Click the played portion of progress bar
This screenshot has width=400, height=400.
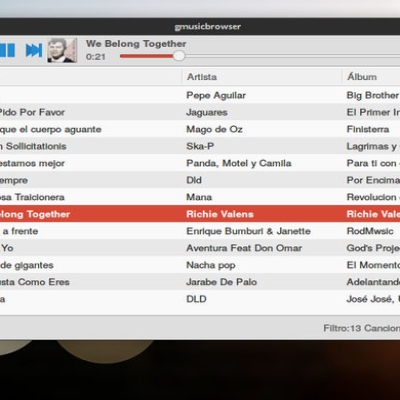tap(147, 56)
